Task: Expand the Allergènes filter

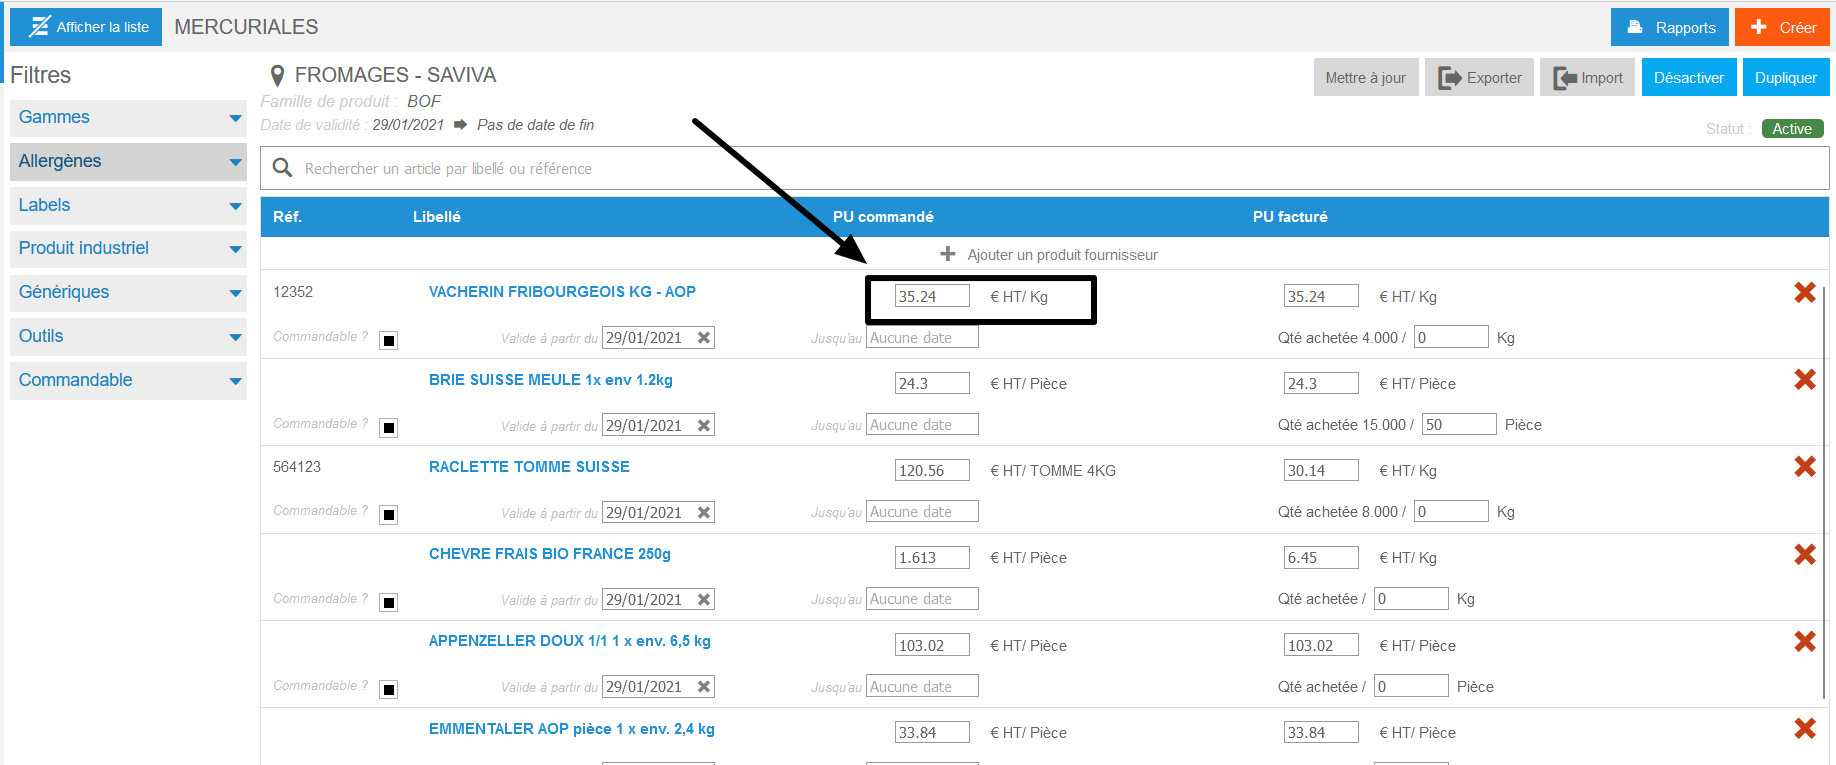Action: [x=128, y=161]
